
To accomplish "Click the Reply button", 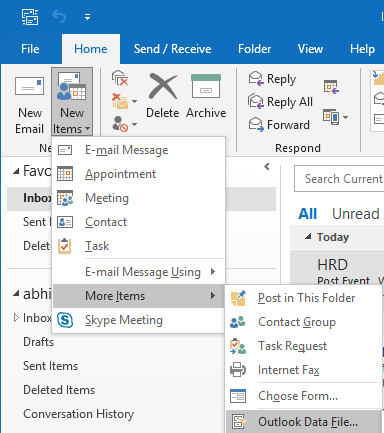I will [272, 79].
